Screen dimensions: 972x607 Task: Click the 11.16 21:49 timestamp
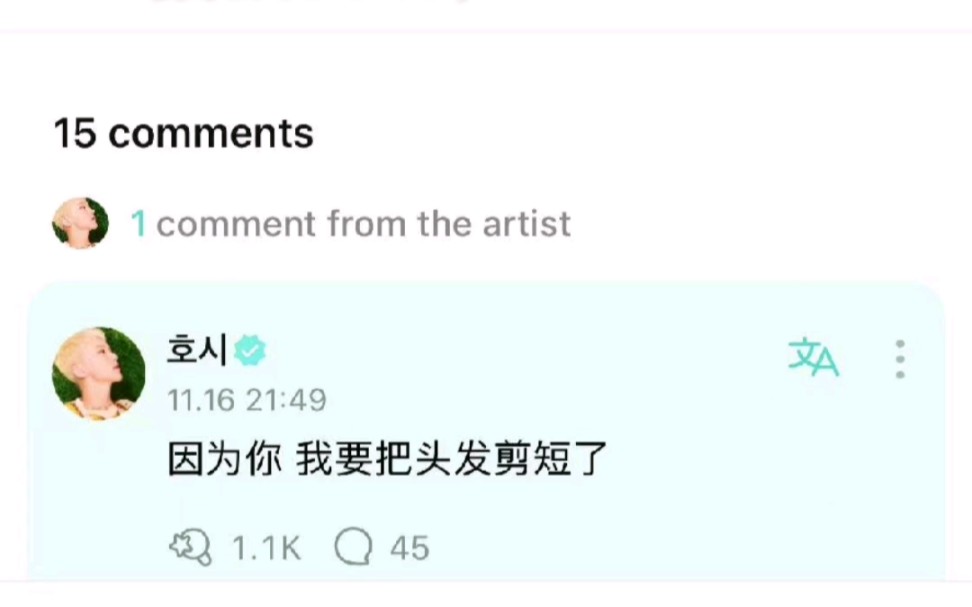[x=246, y=401]
